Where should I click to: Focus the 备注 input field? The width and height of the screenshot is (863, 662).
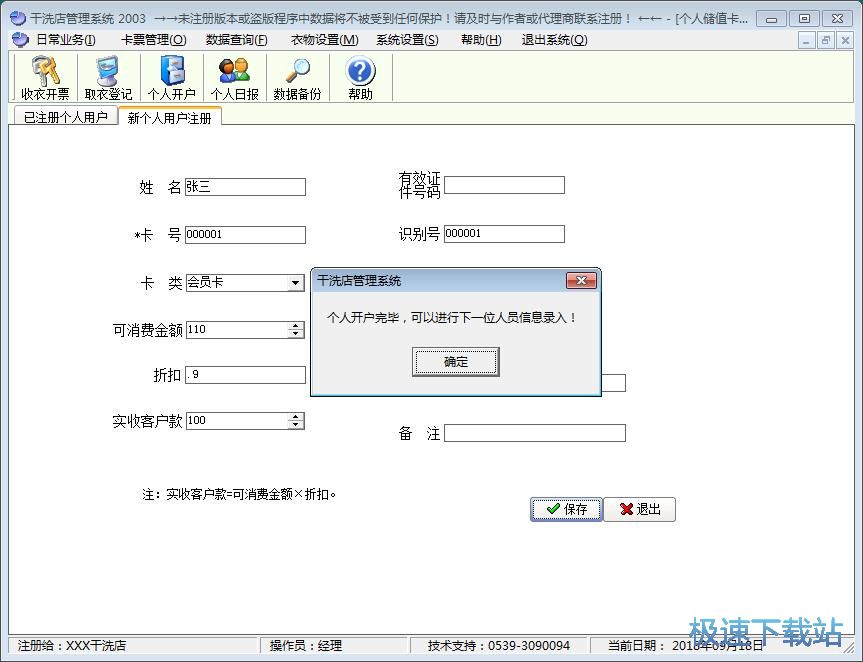[x=535, y=433]
